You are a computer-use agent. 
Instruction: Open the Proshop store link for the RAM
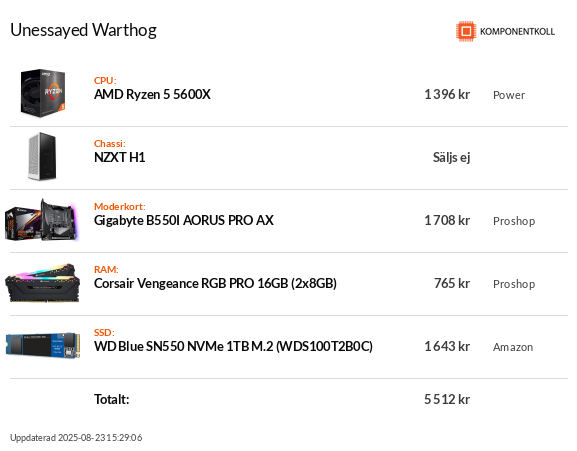[514, 284]
